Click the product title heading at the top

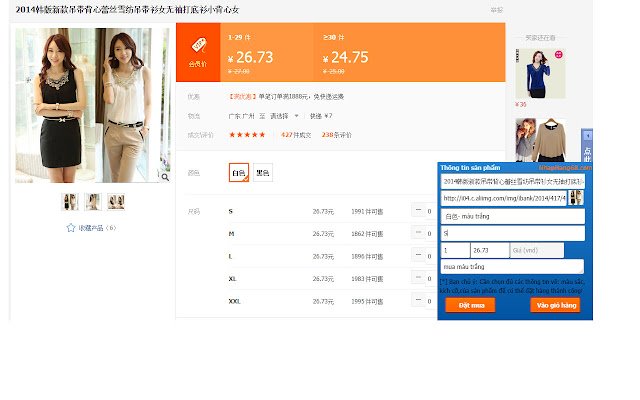(127, 10)
